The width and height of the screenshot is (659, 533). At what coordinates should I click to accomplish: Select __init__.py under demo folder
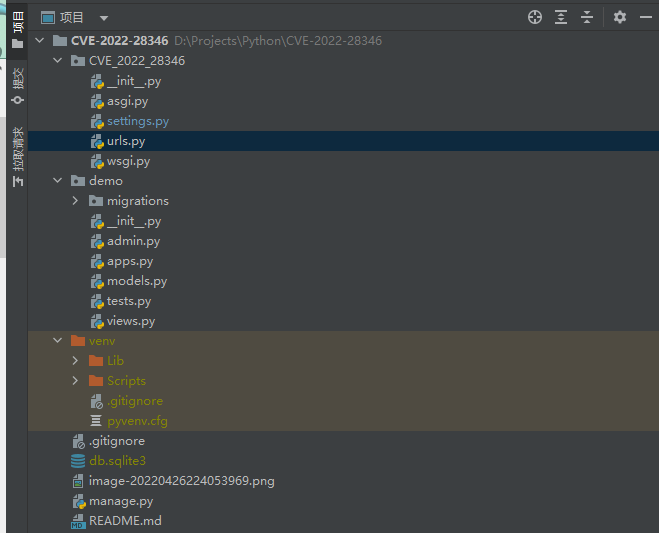134,221
